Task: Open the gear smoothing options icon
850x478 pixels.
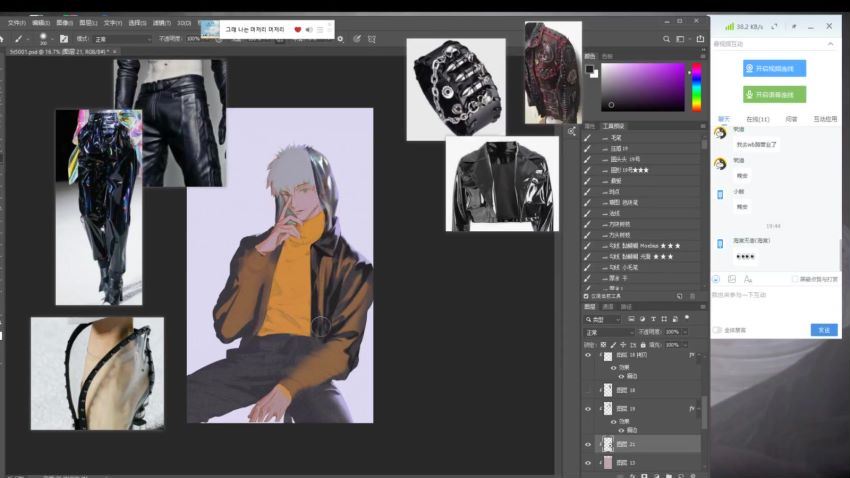Action: pos(340,39)
